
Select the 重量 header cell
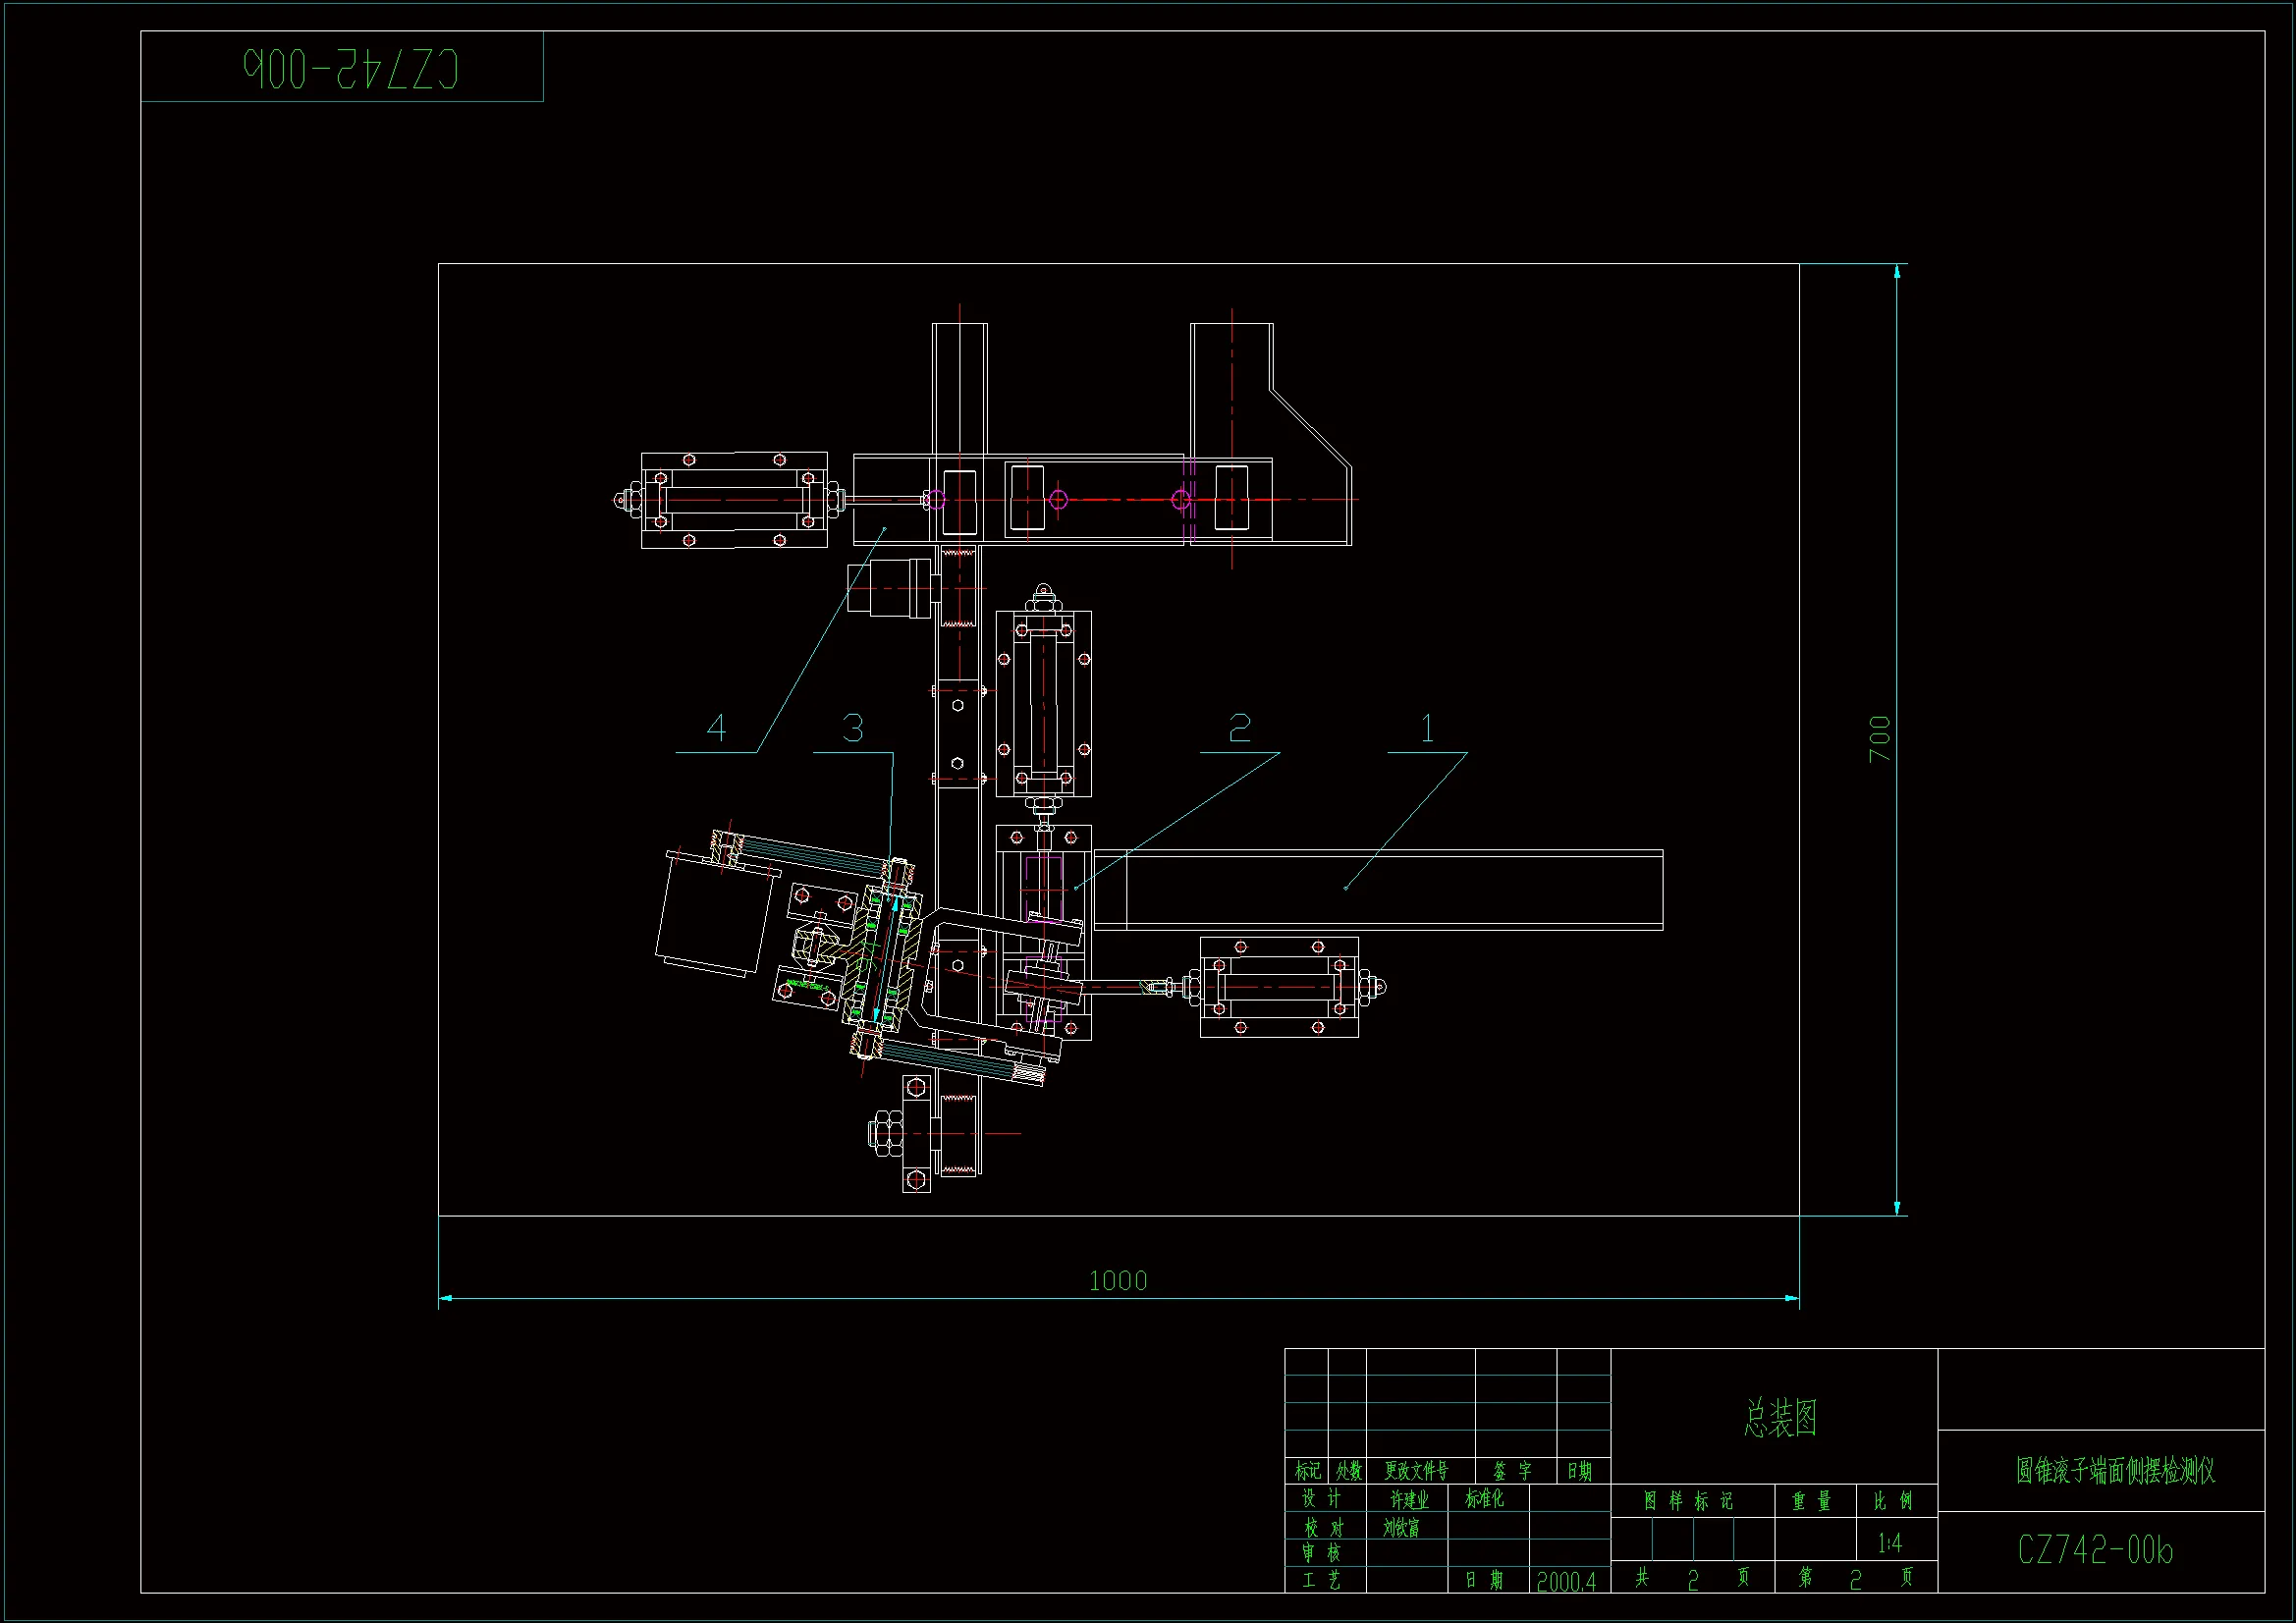point(1811,1501)
